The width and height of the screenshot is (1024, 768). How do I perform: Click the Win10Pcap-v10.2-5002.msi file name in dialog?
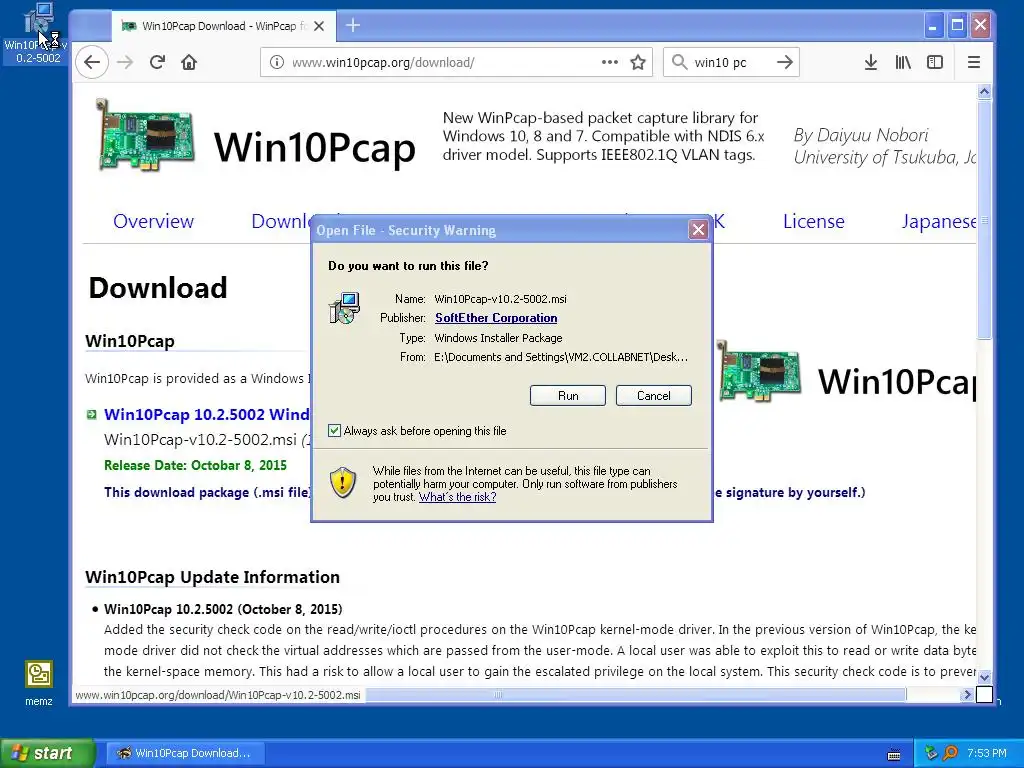click(x=500, y=299)
